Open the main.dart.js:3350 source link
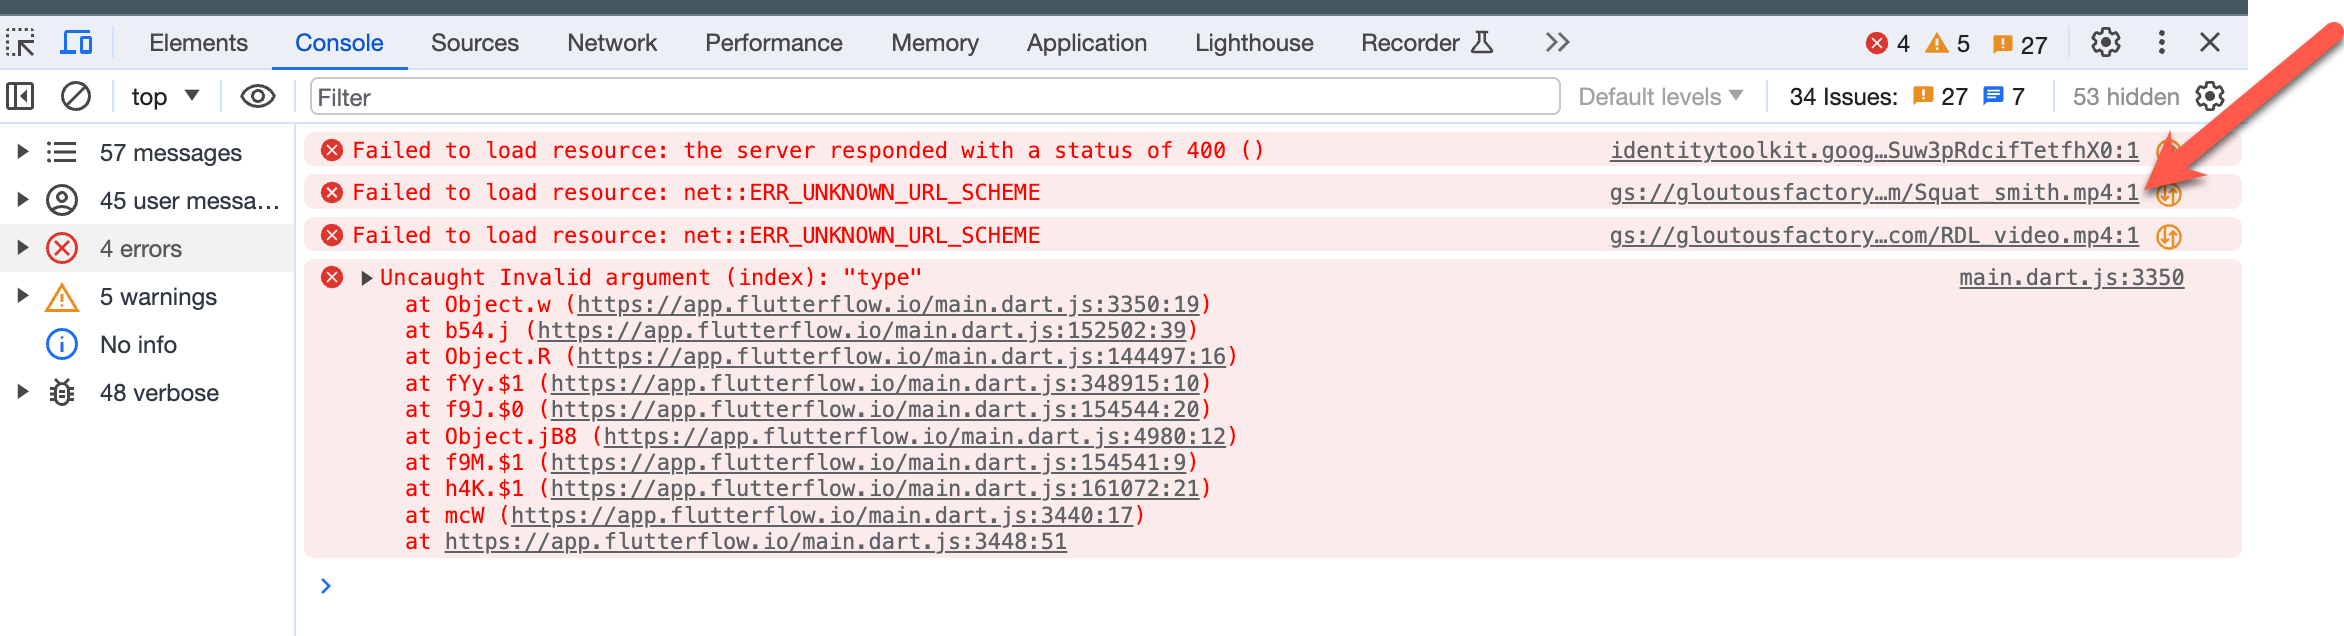The width and height of the screenshot is (2344, 636). (x=2070, y=277)
